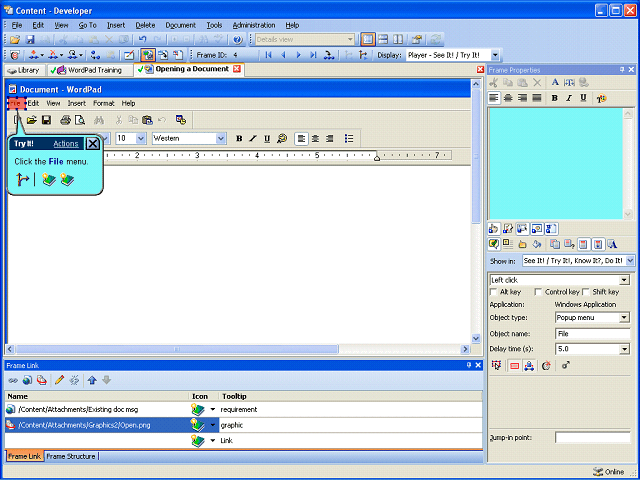This screenshot has height=480, width=640.
Task: Click the Open icon in WordPad toolbar
Action: pos(31,120)
